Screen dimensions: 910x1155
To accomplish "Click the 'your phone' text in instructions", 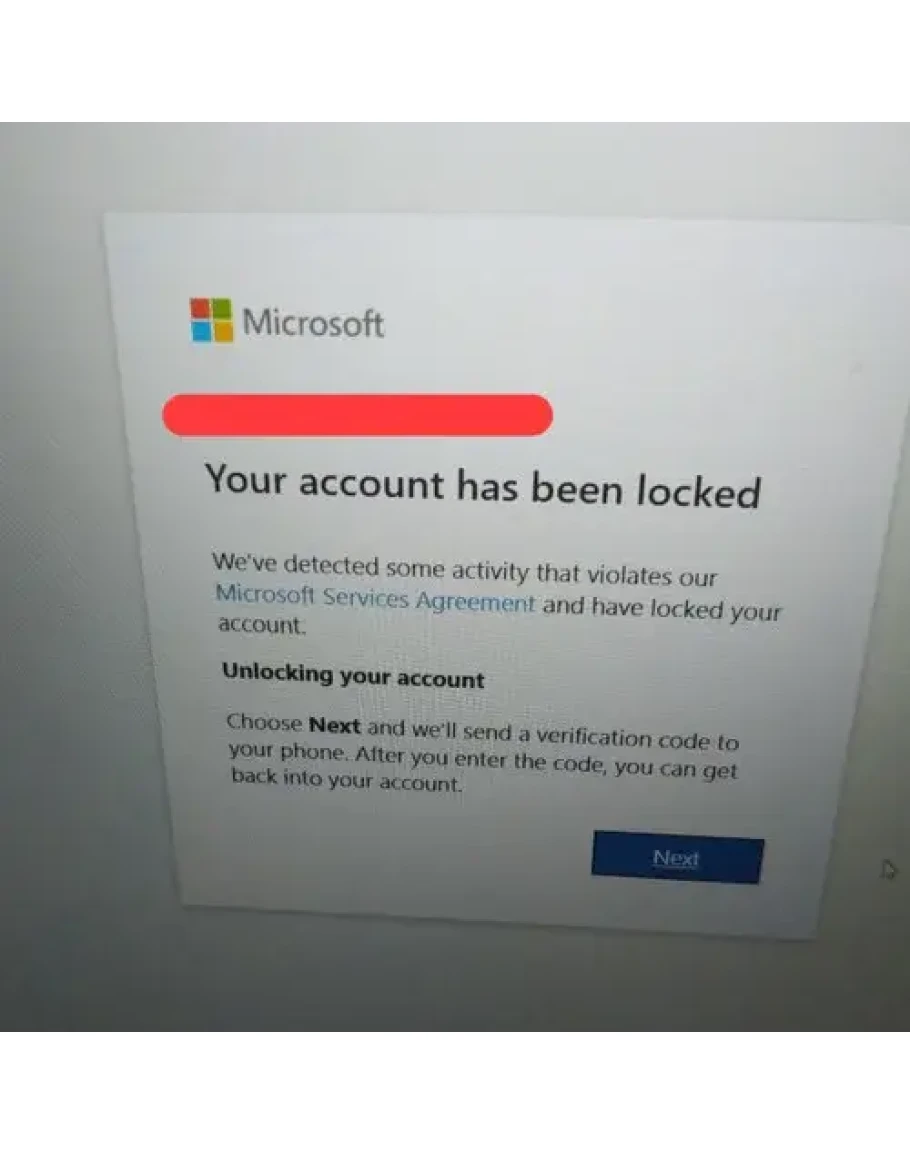I will click(x=287, y=752).
